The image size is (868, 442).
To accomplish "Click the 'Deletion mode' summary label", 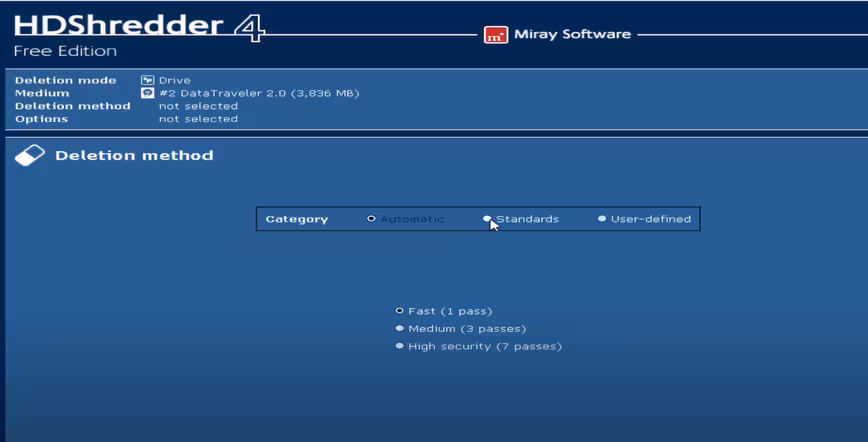I will (65, 80).
